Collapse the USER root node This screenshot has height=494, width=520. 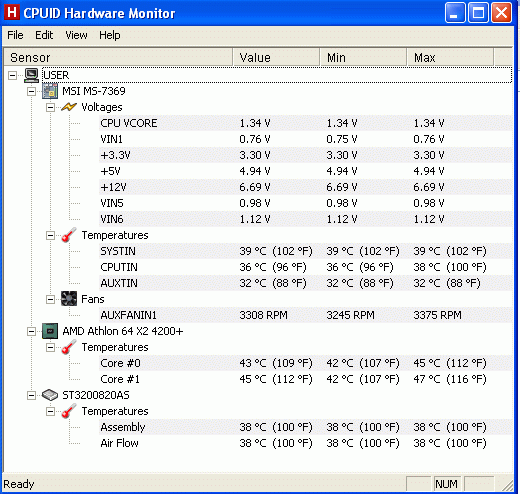pyautogui.click(x=12, y=75)
